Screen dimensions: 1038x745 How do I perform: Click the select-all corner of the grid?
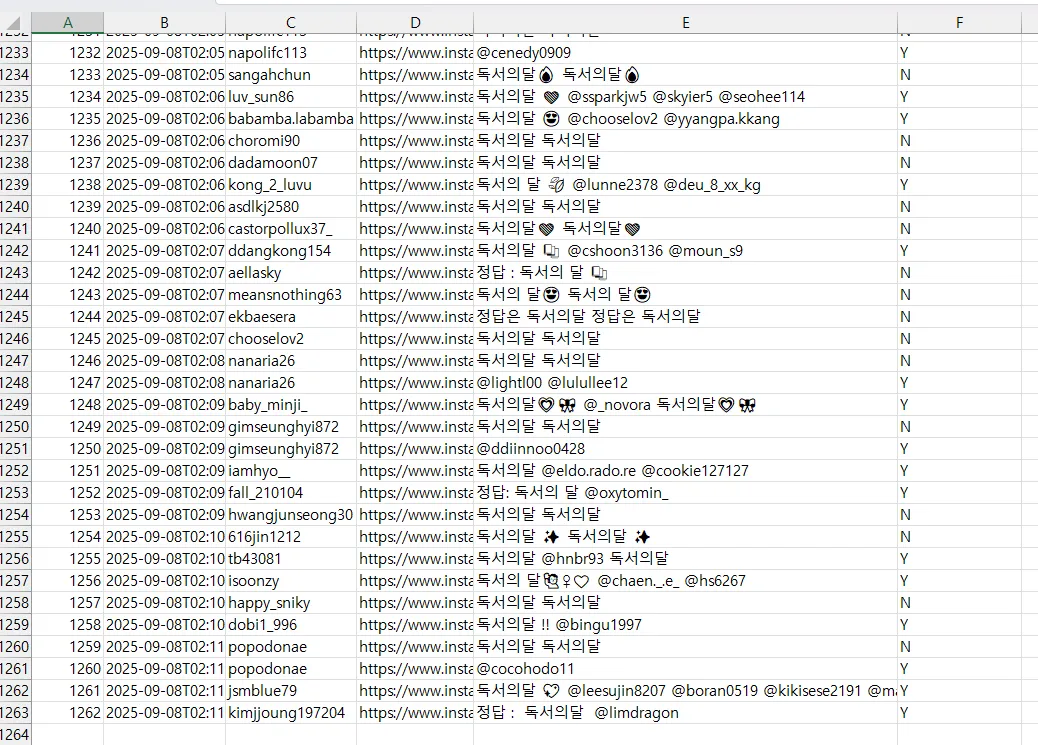[x=15, y=23]
